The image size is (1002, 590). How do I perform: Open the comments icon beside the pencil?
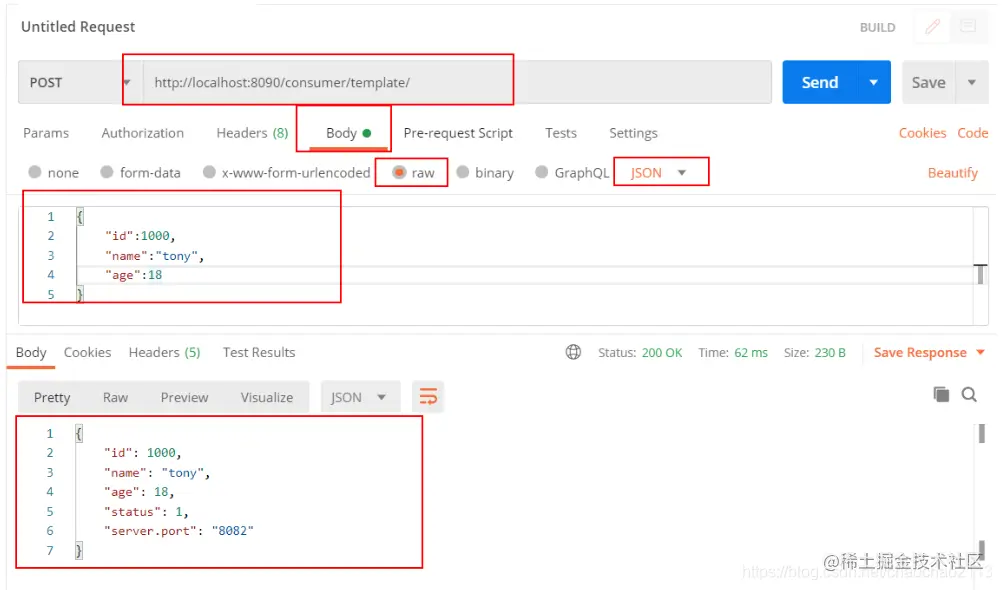[968, 27]
